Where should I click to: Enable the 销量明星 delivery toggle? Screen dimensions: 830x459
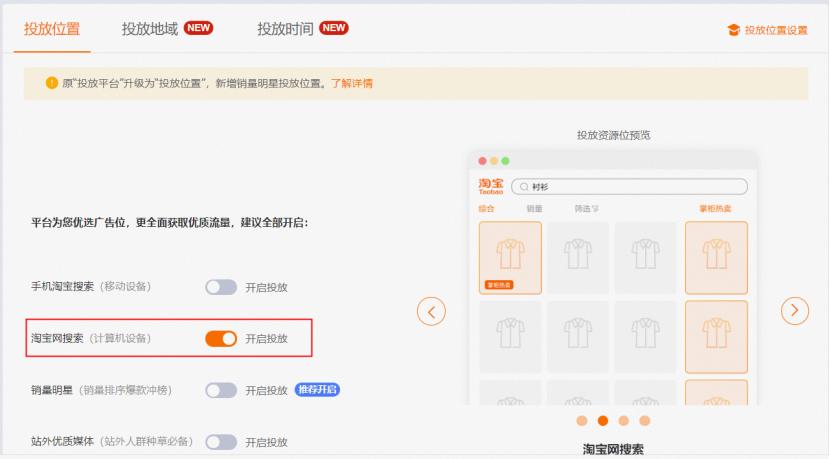pos(221,390)
